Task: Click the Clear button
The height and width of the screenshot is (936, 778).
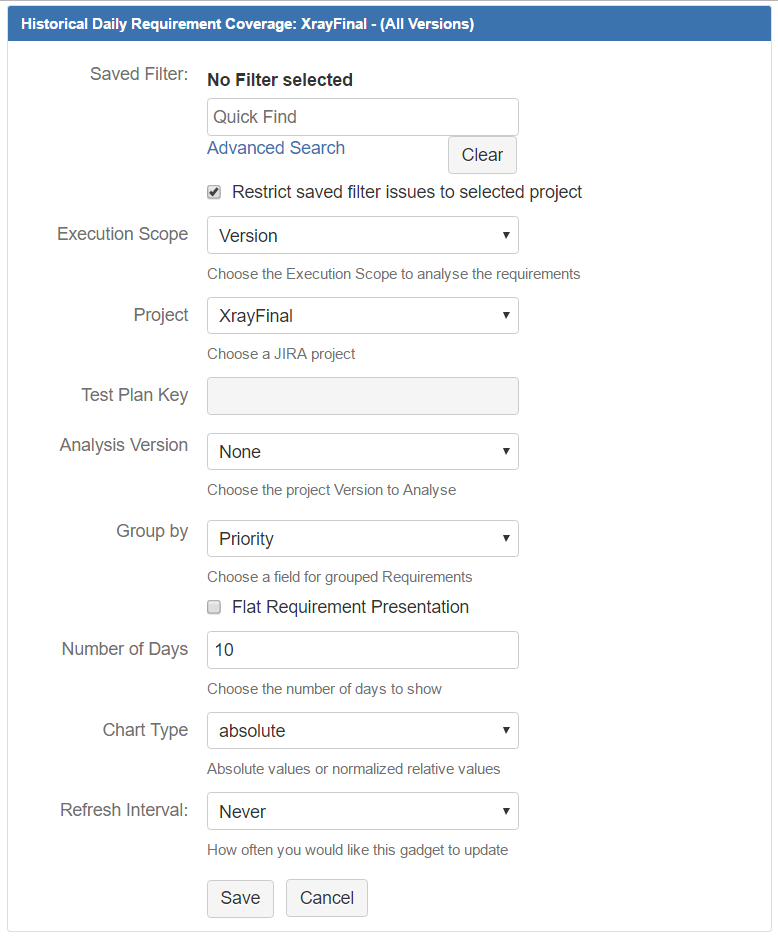Action: tap(482, 155)
